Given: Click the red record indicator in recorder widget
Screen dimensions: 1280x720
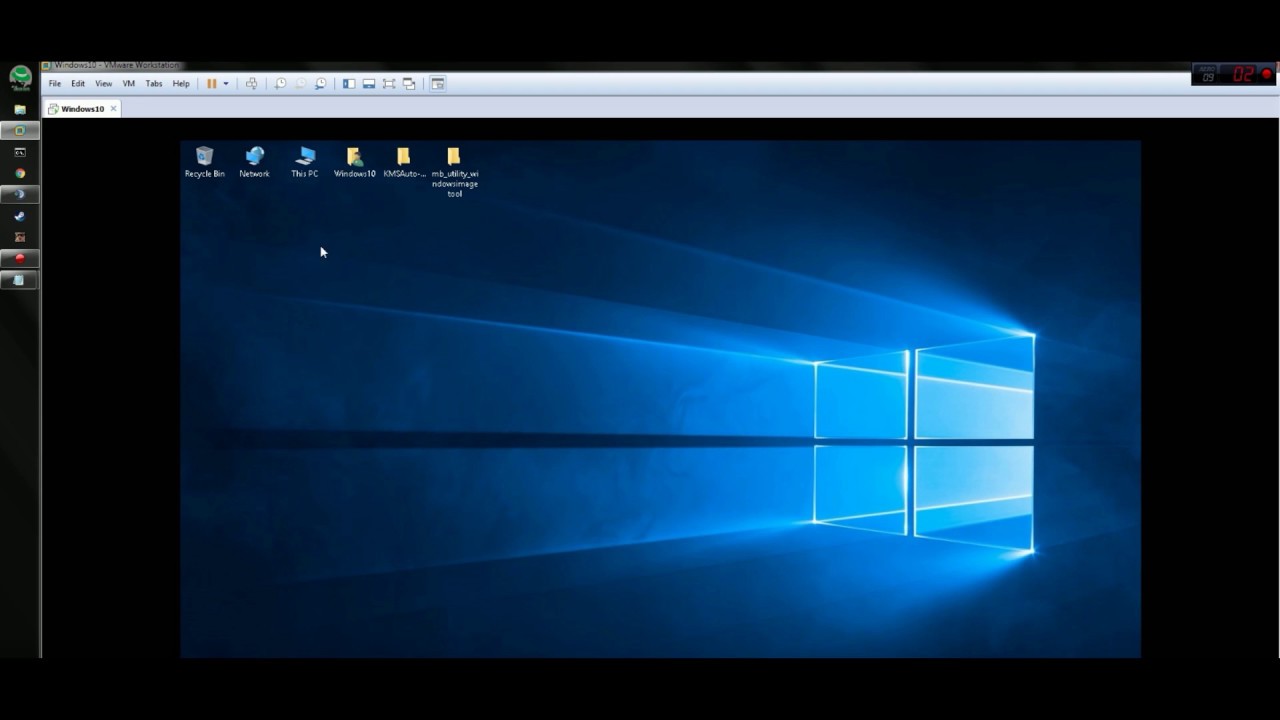Looking at the screenshot, I should pyautogui.click(x=1267, y=74).
